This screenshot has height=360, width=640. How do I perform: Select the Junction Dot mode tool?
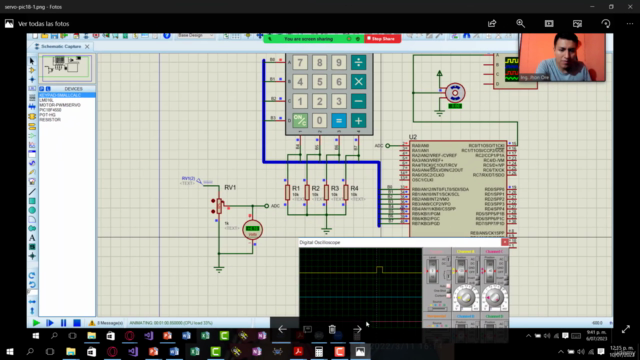[x=32, y=79]
